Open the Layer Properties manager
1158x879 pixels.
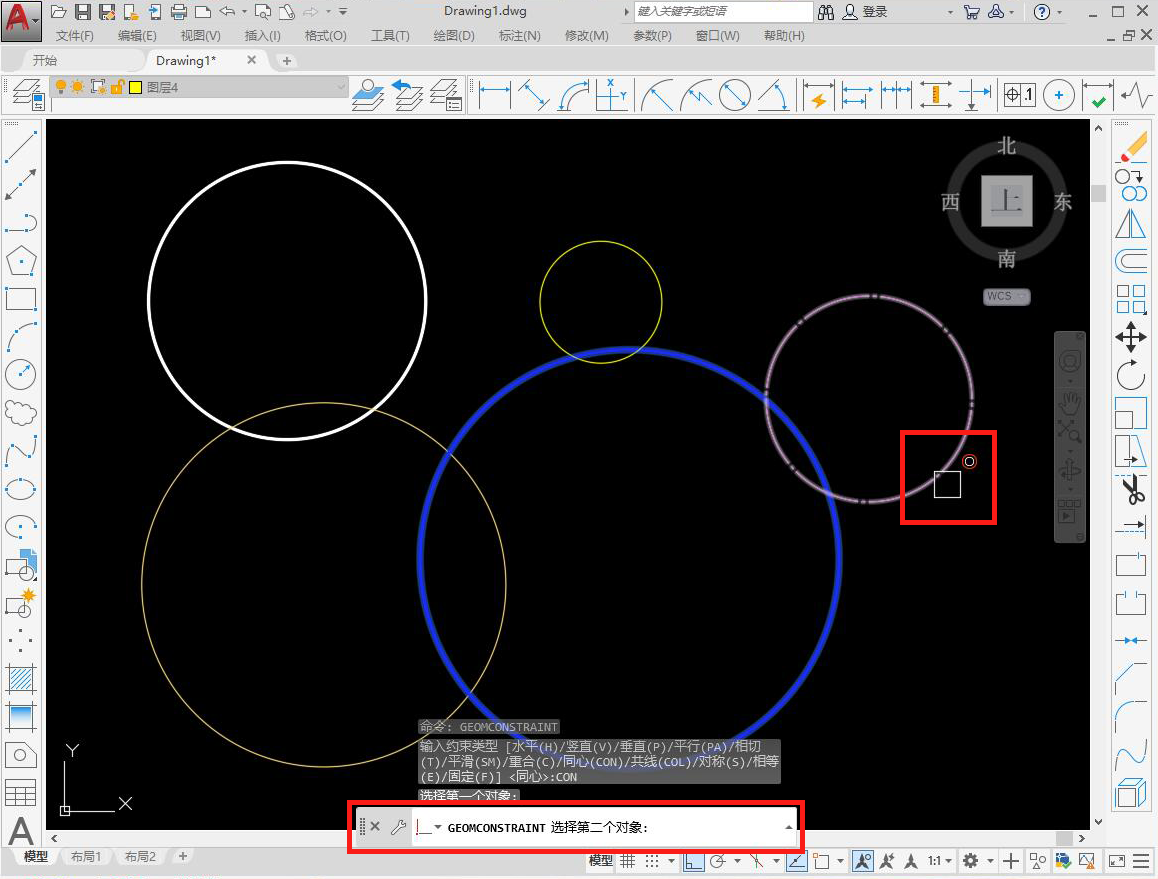[27, 95]
